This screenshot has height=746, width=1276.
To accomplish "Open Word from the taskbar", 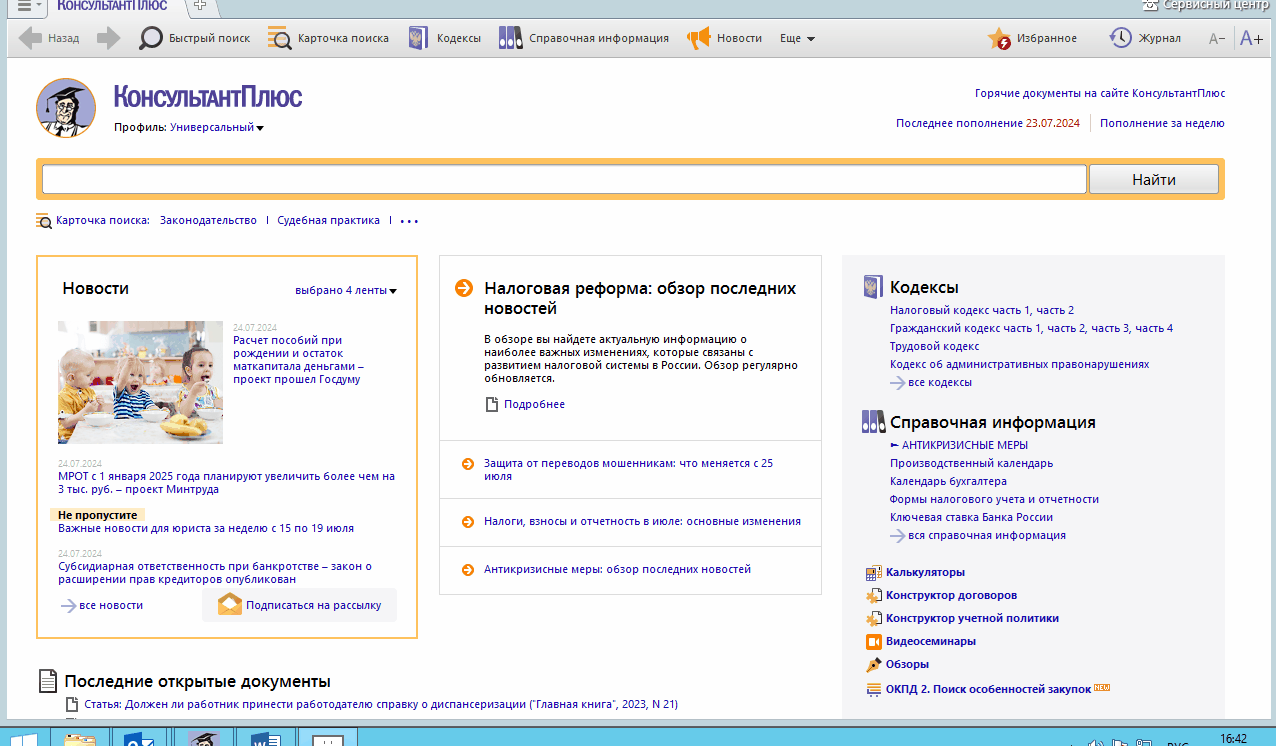I will 266,740.
